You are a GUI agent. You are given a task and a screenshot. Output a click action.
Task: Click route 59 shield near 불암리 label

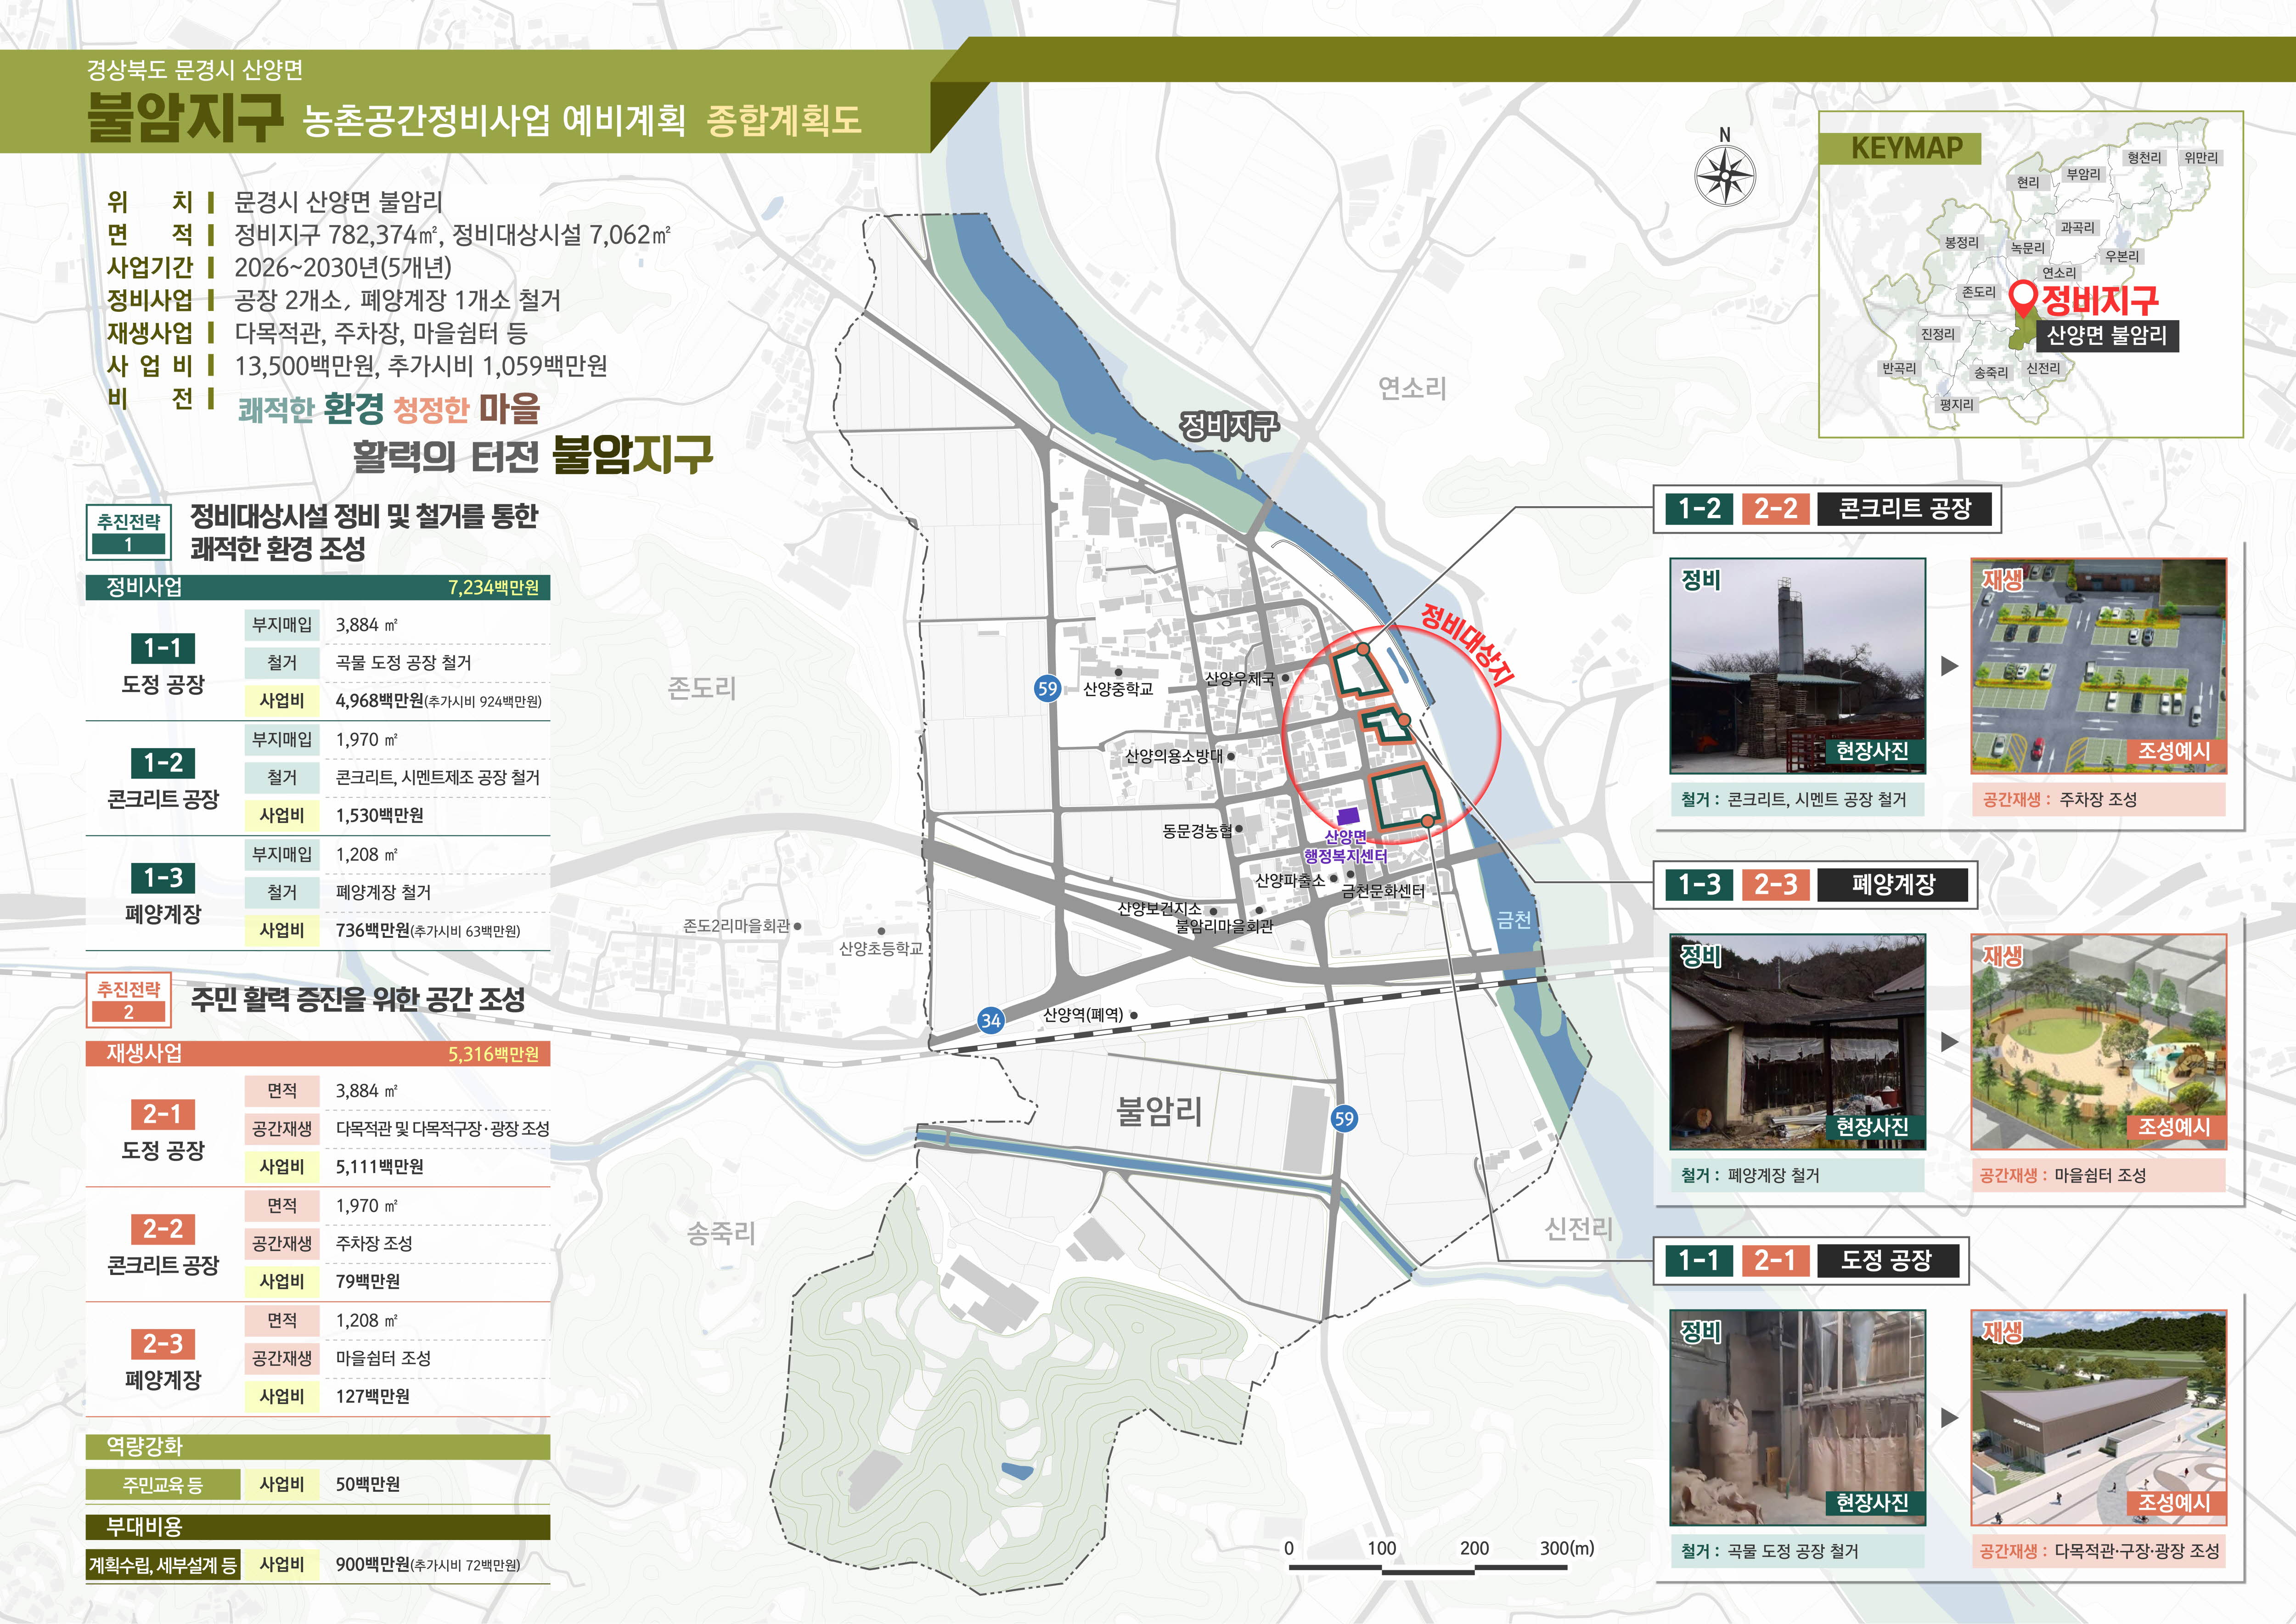[x=1344, y=1119]
